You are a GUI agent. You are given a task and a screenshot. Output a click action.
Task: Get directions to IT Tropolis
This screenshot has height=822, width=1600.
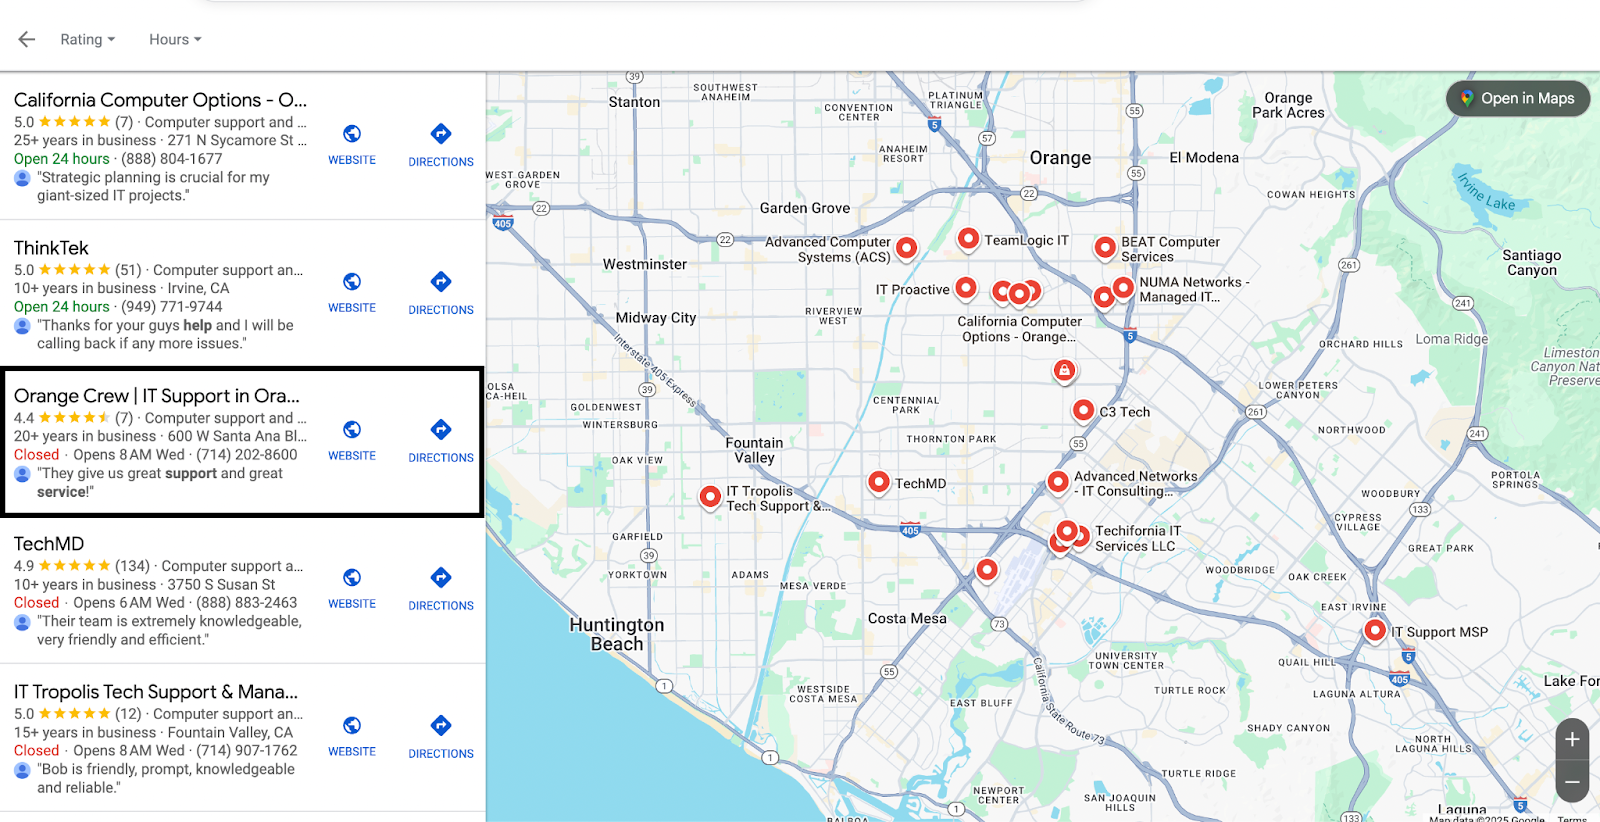(x=441, y=726)
